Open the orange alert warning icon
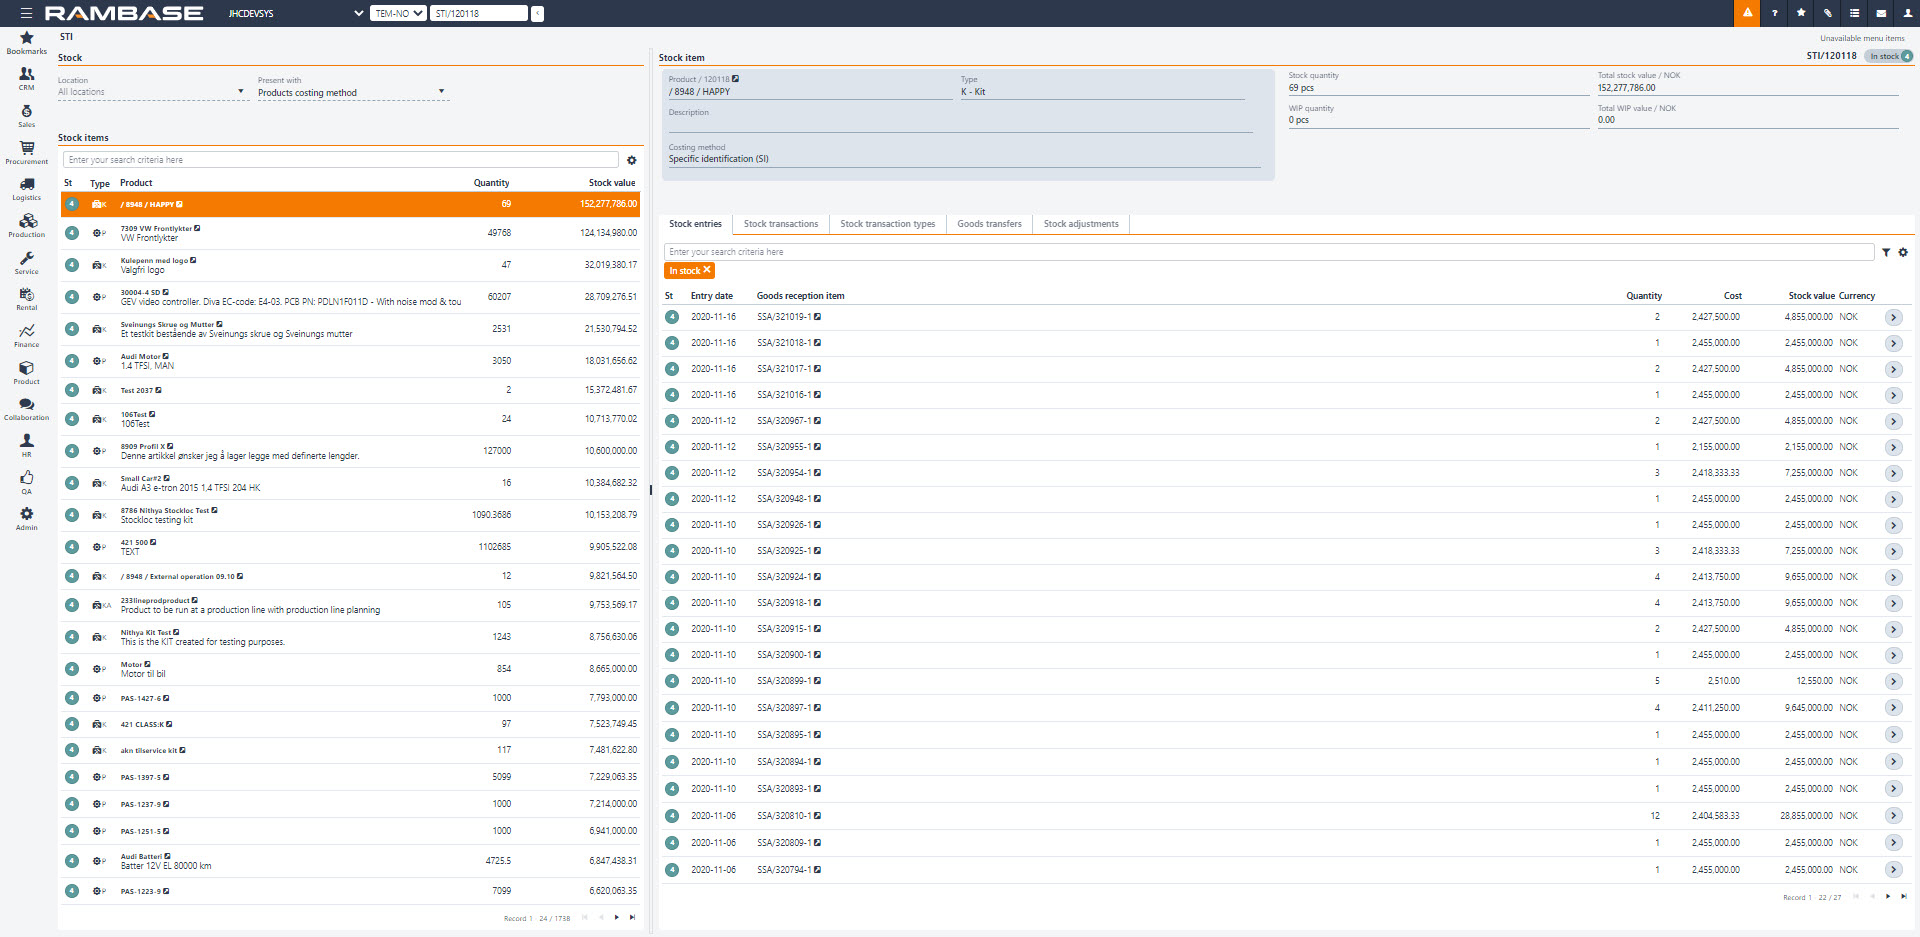Viewport: 1920px width, 937px height. (x=1747, y=13)
